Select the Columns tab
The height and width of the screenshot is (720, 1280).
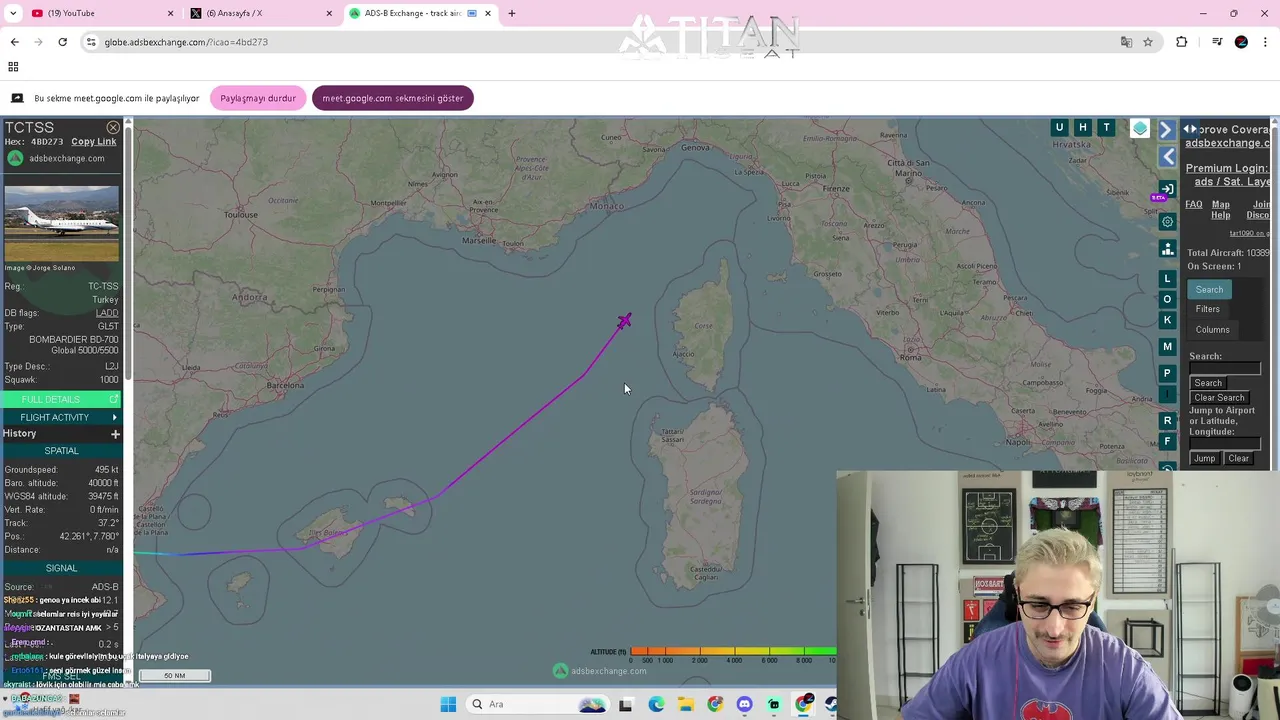coord(1212,330)
